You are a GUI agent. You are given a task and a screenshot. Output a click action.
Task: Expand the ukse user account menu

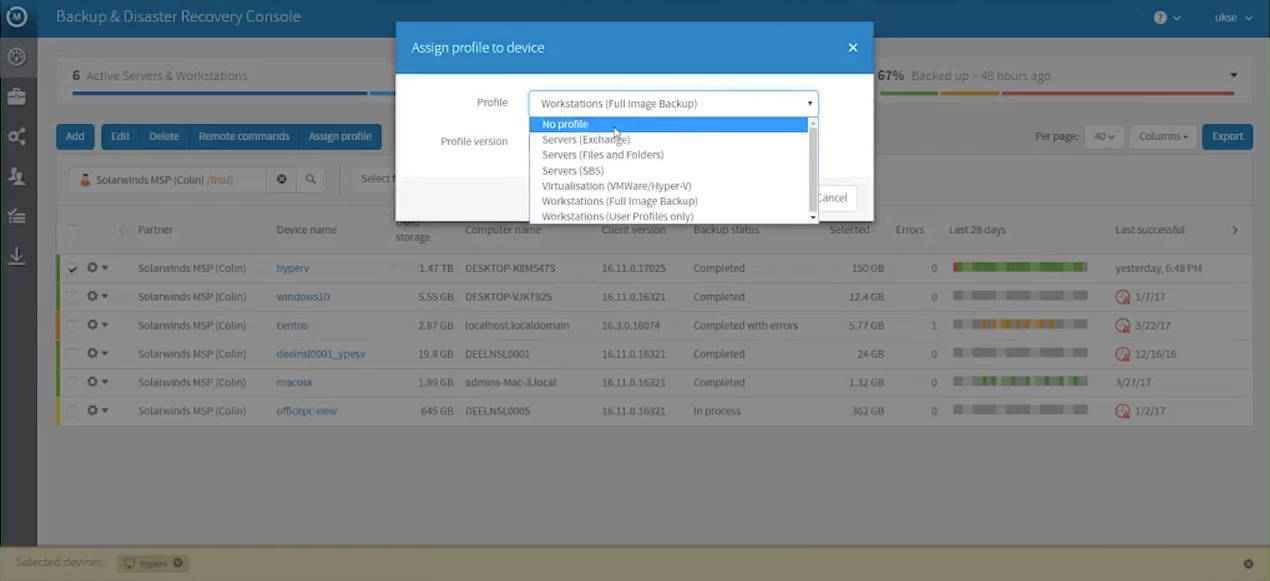coord(1232,17)
